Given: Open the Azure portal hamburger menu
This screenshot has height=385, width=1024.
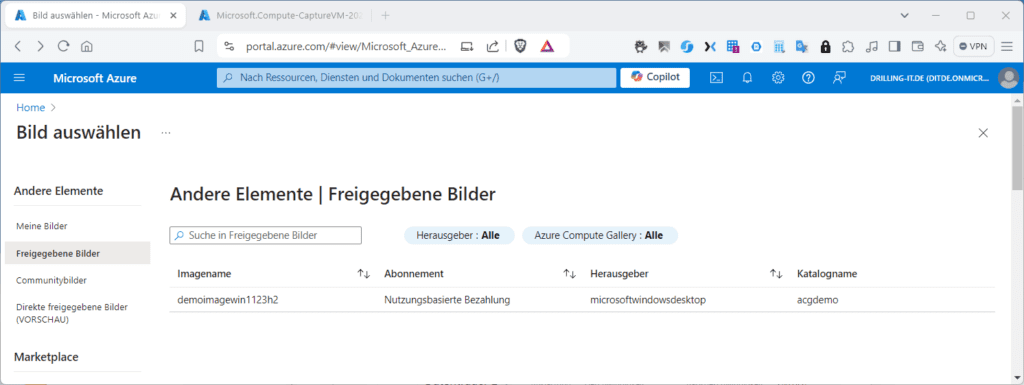Looking at the screenshot, I should pyautogui.click(x=20, y=78).
